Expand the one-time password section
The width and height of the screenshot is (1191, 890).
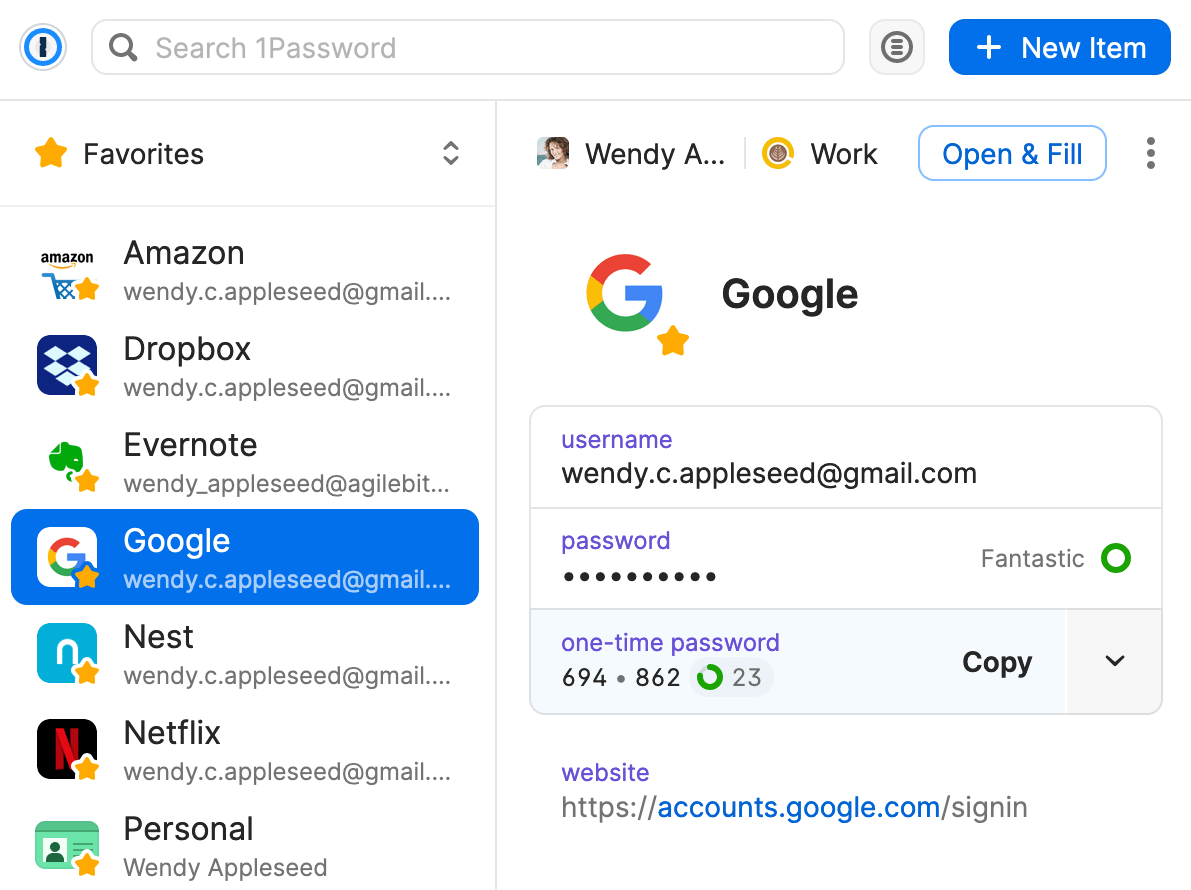(x=1114, y=661)
